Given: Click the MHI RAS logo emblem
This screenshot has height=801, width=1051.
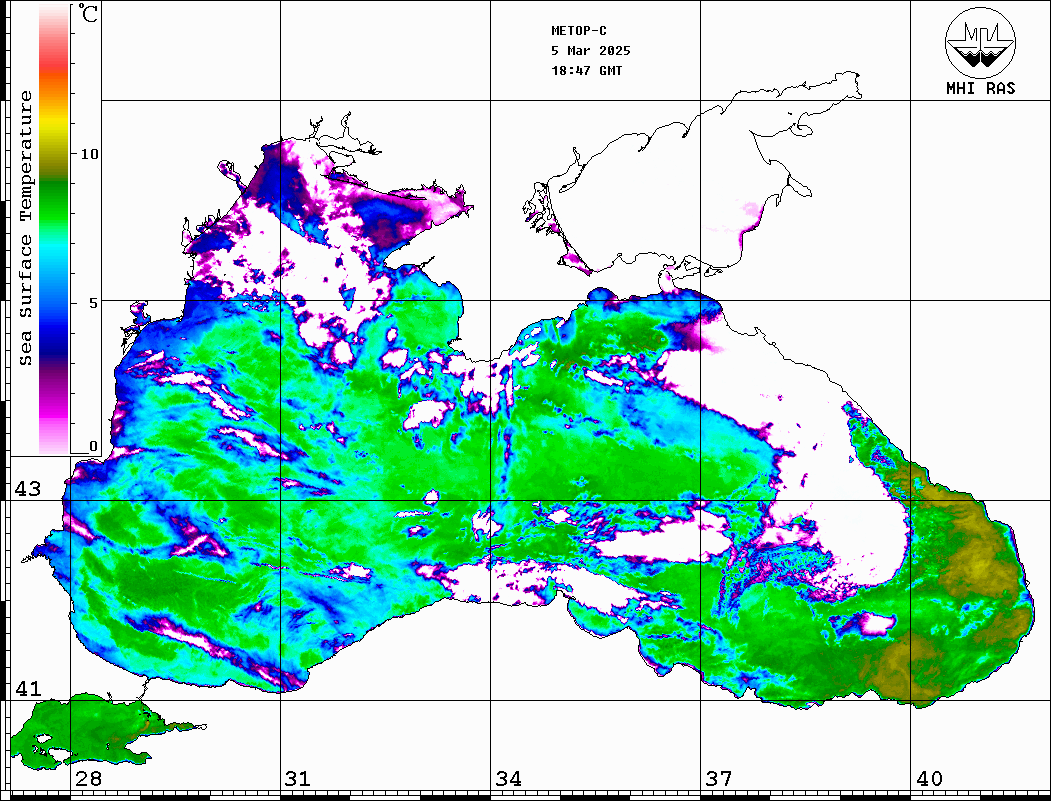Looking at the screenshot, I should click(x=981, y=42).
